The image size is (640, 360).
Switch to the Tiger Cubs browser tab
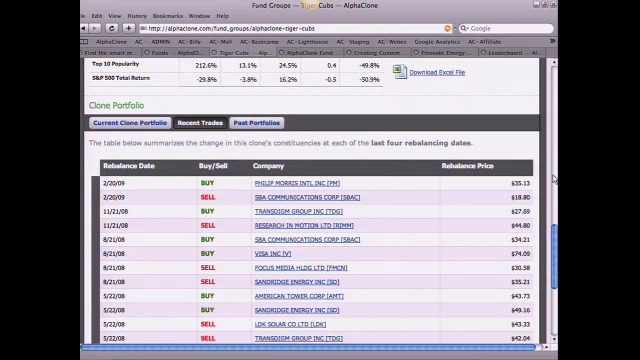(x=243, y=53)
